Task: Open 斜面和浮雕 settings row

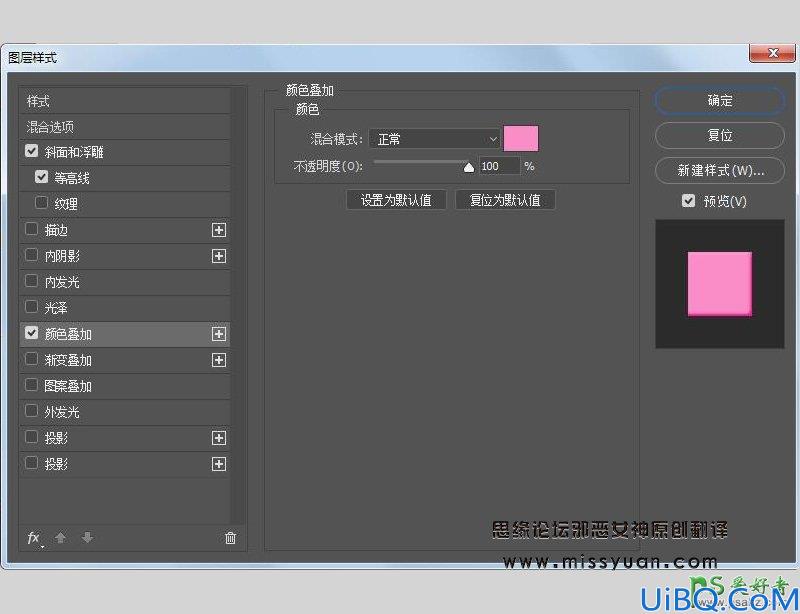Action: (125, 152)
